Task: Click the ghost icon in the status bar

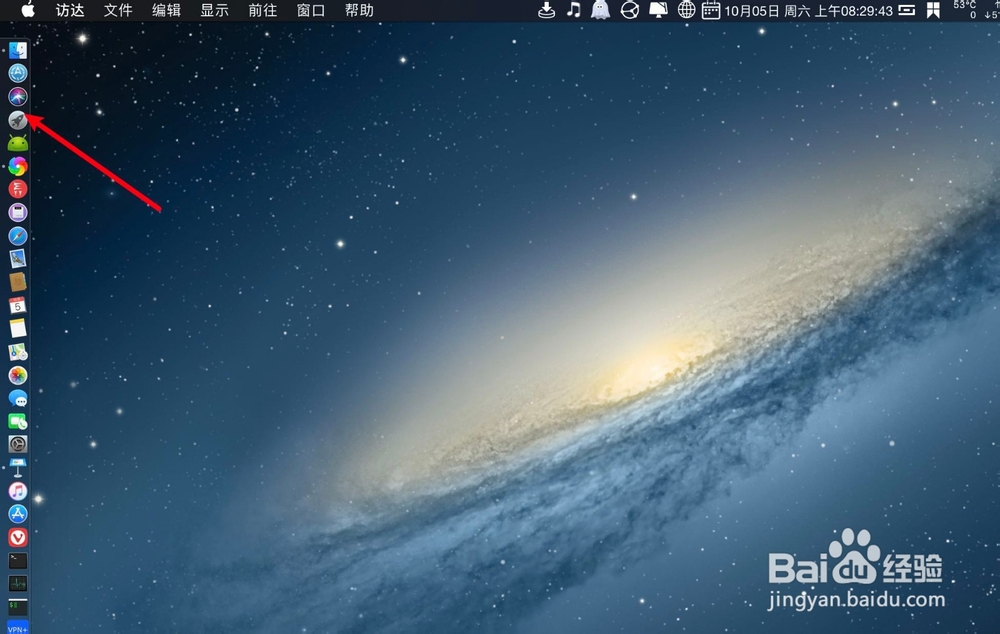Action: pos(600,11)
